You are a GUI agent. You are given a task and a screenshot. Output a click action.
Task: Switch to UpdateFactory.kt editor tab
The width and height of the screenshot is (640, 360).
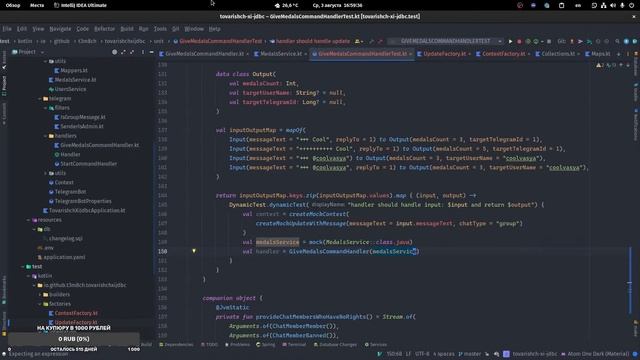click(x=444, y=54)
